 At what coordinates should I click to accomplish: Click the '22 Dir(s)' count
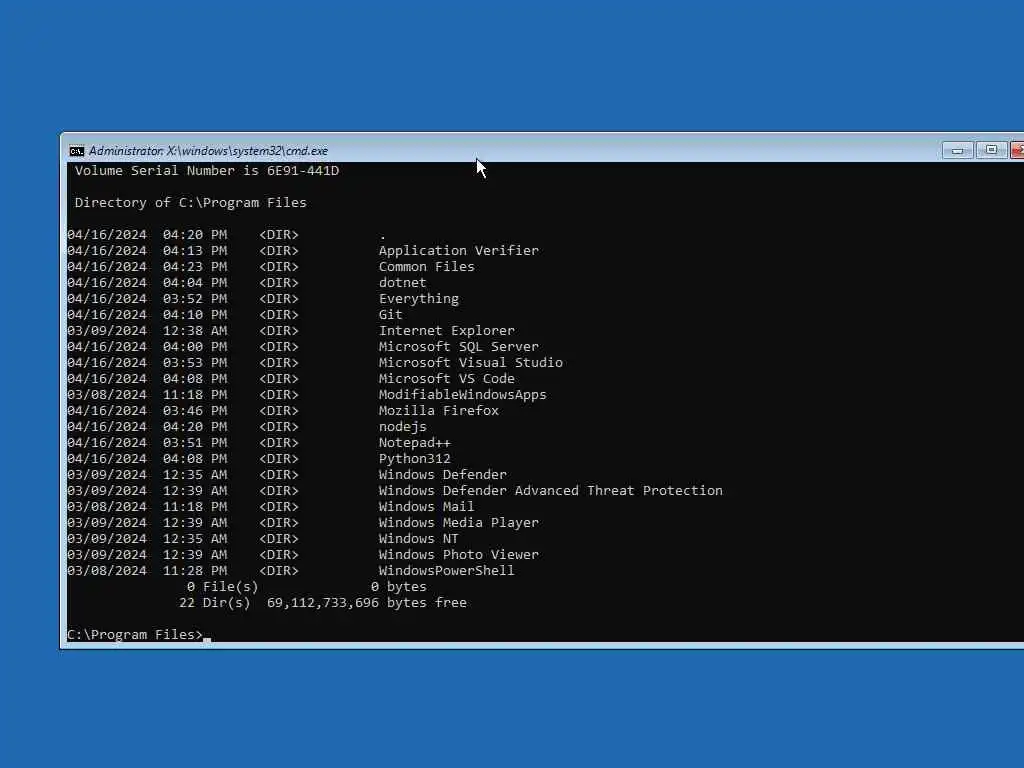click(x=215, y=603)
